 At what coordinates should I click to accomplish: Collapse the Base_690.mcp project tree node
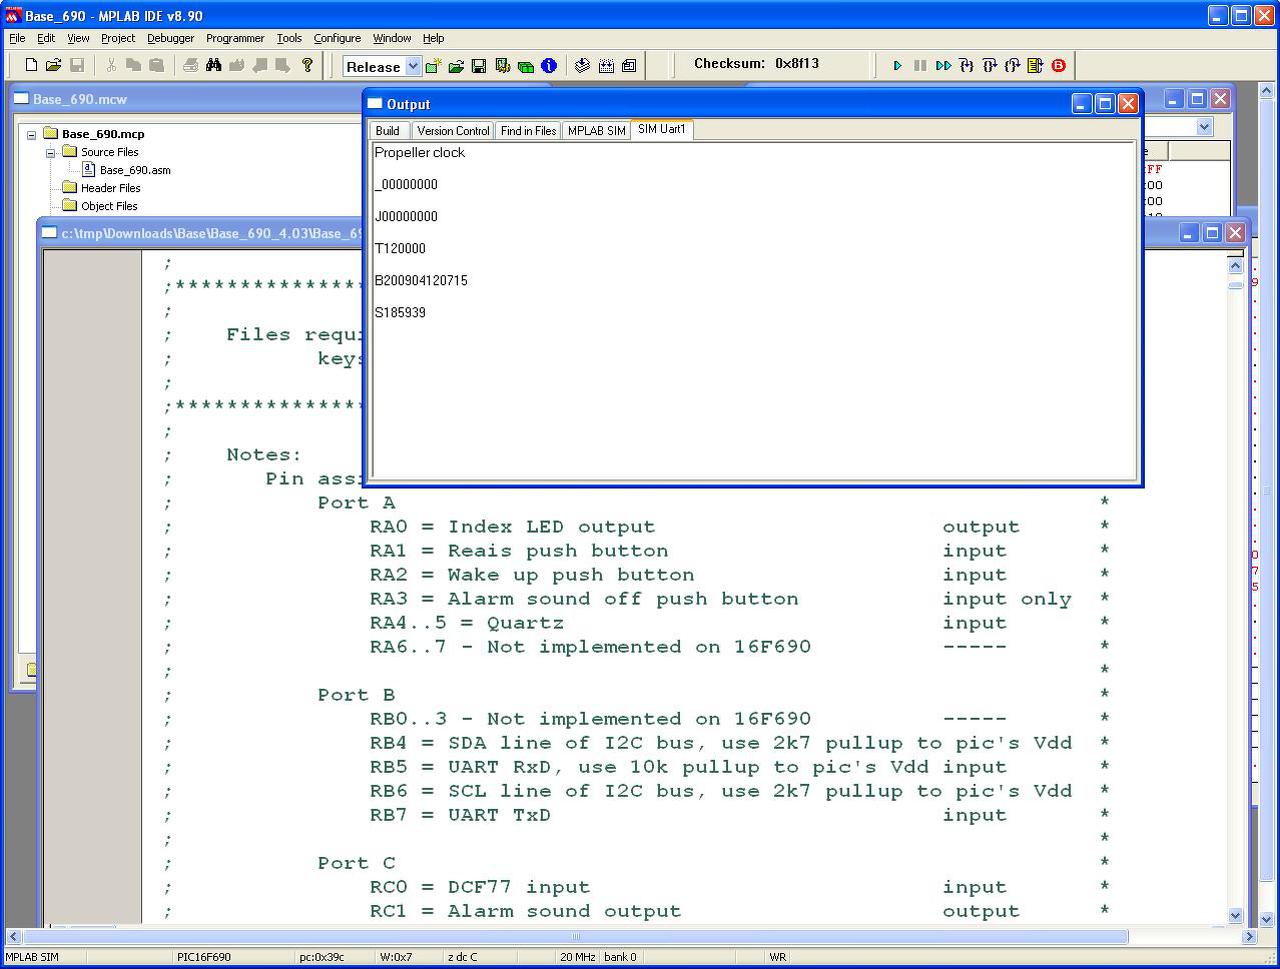[32, 134]
